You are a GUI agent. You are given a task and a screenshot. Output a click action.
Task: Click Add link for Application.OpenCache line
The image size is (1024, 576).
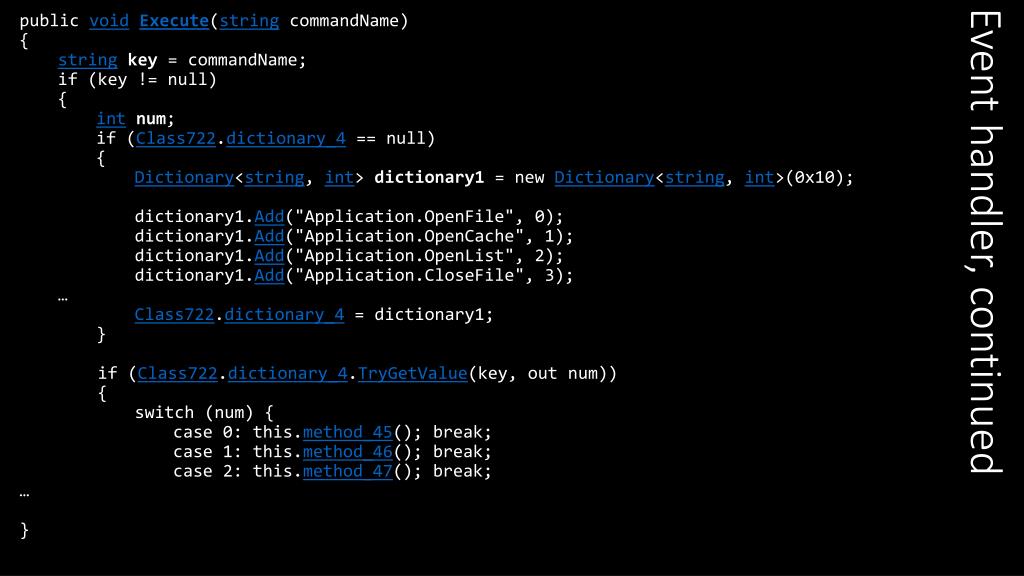269,236
